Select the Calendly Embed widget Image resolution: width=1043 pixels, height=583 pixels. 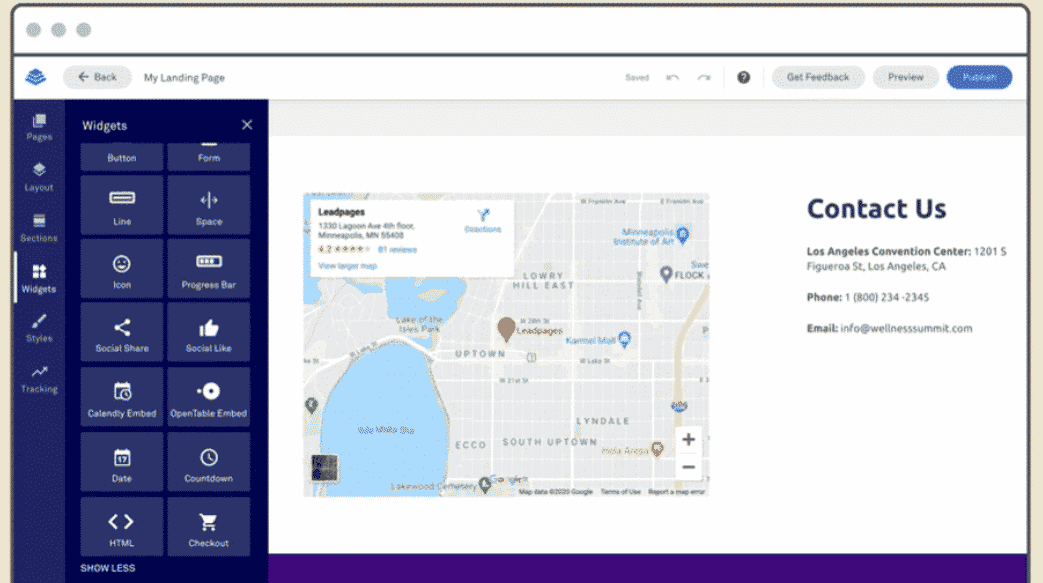click(122, 397)
